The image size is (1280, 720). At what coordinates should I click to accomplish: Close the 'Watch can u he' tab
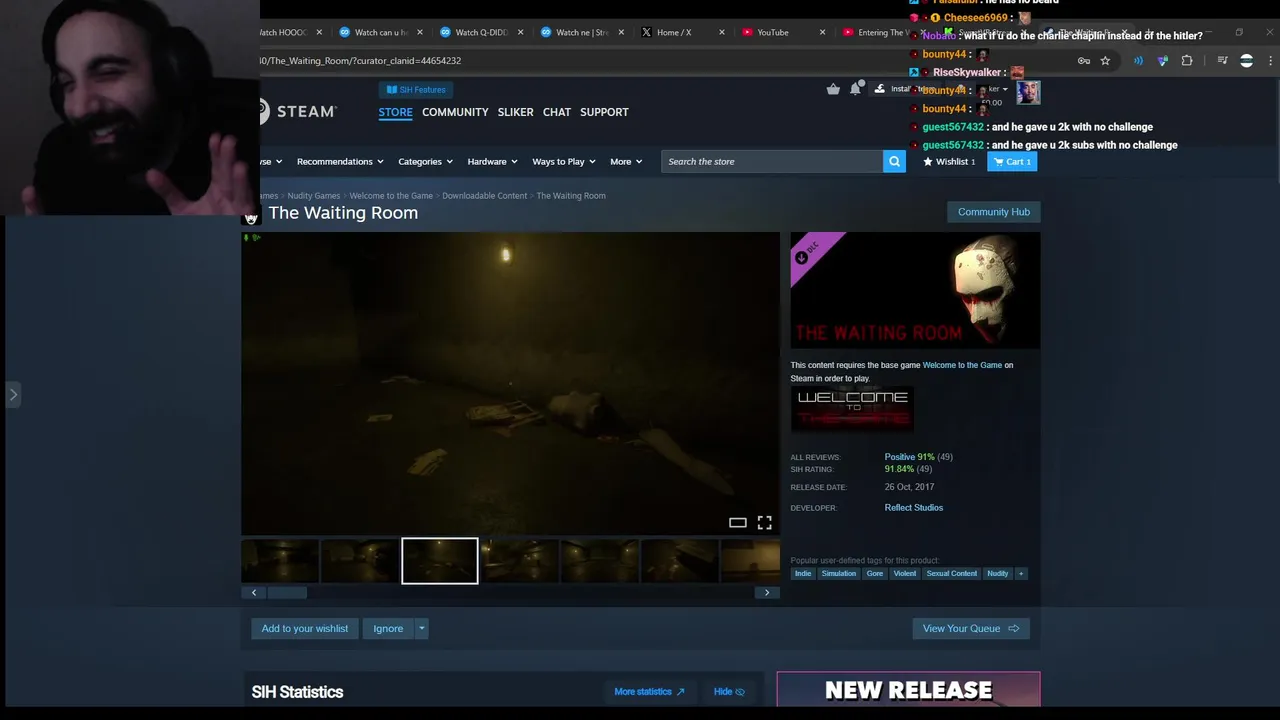(x=420, y=32)
